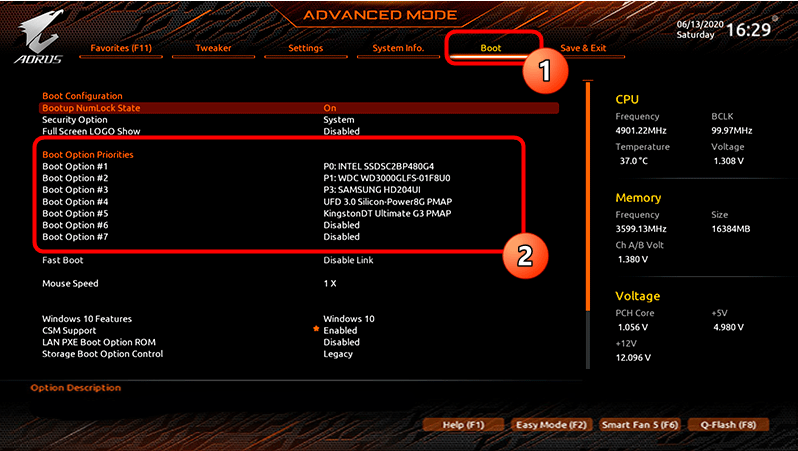Open the Tweaker tab
Viewport: 798px width, 451px height.
point(213,48)
